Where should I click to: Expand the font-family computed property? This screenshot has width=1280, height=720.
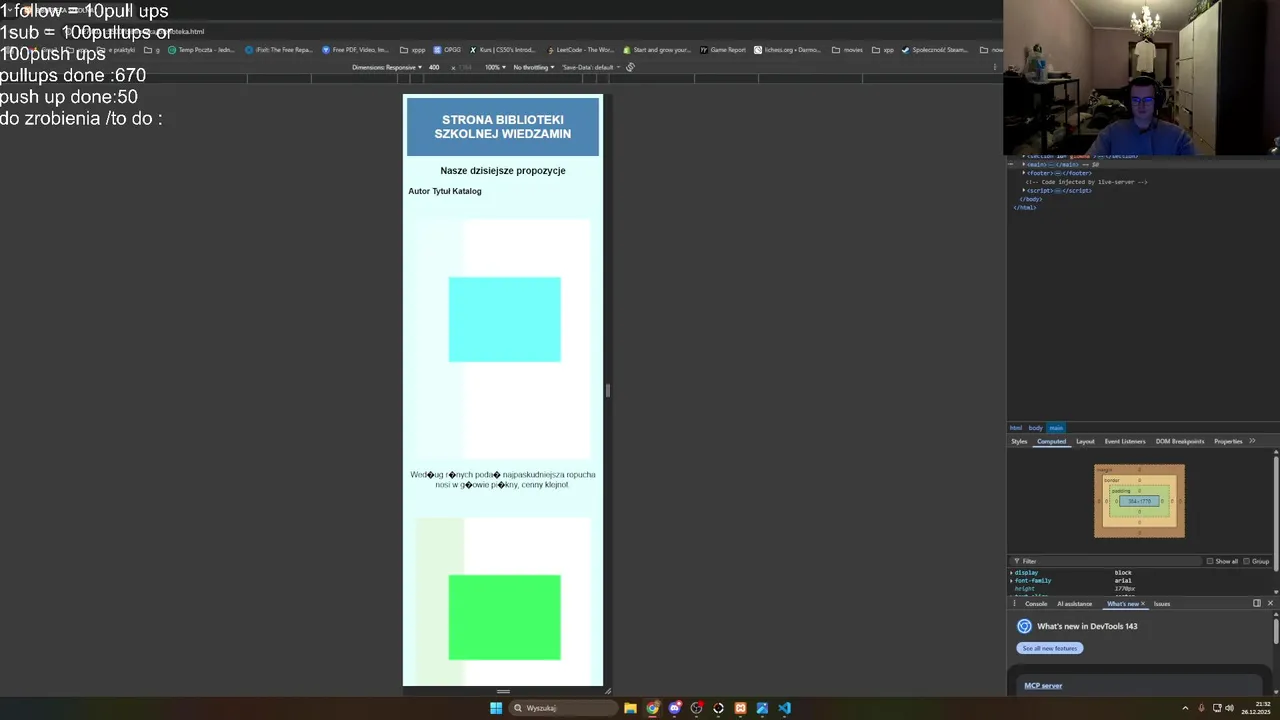(x=1011, y=581)
